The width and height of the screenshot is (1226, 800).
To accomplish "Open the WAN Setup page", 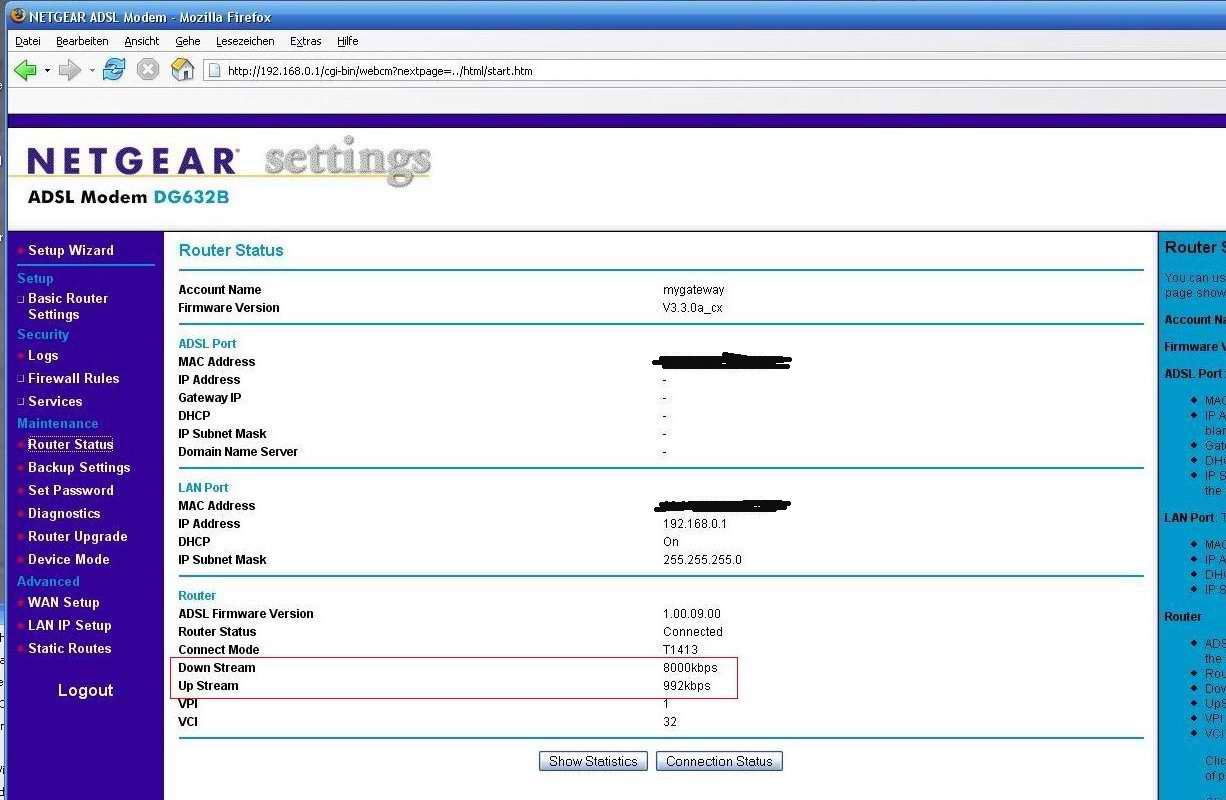I will tap(64, 602).
